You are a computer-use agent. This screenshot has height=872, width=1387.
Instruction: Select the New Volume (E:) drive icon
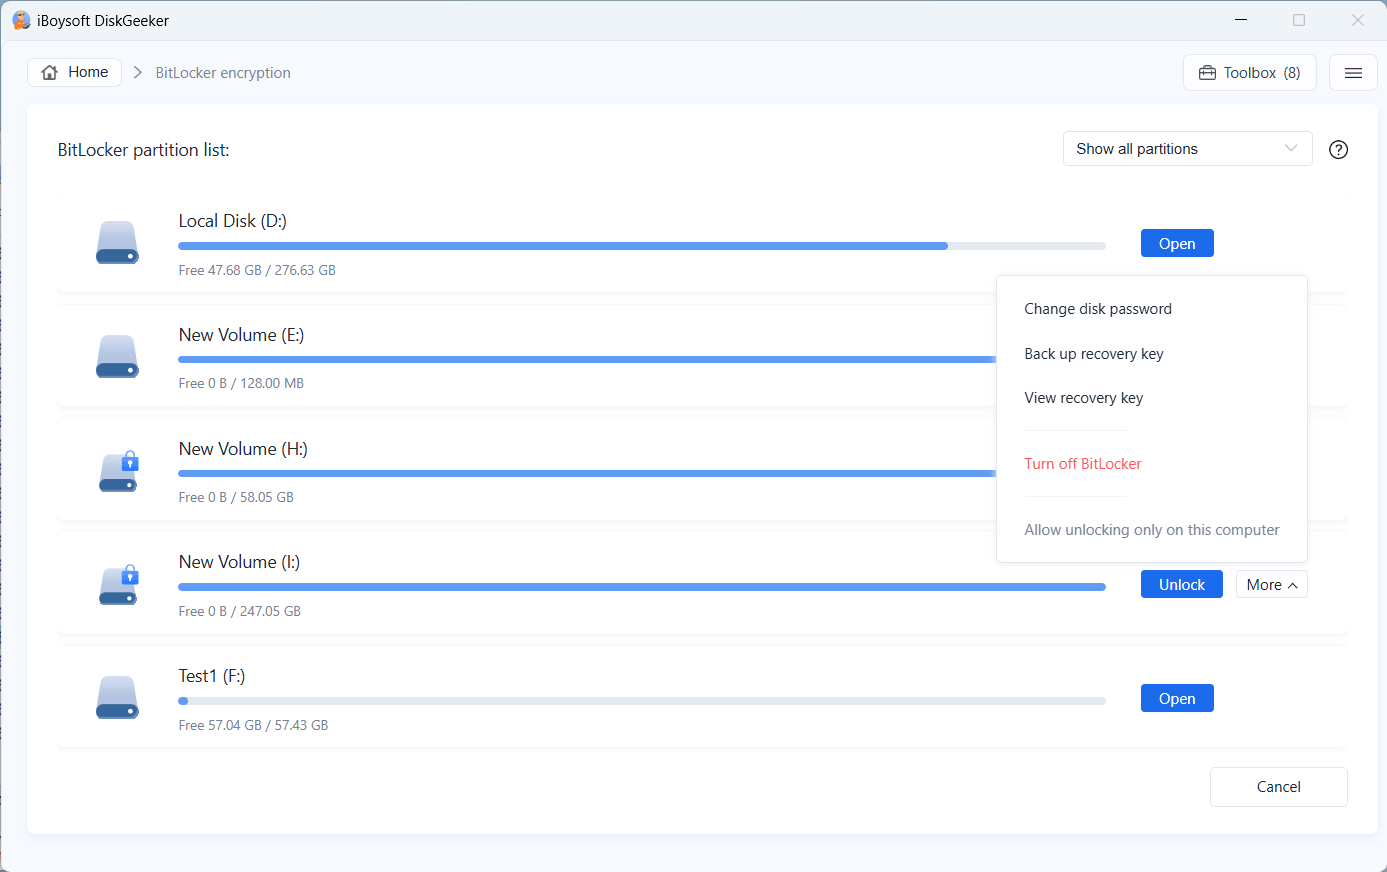tap(117, 357)
